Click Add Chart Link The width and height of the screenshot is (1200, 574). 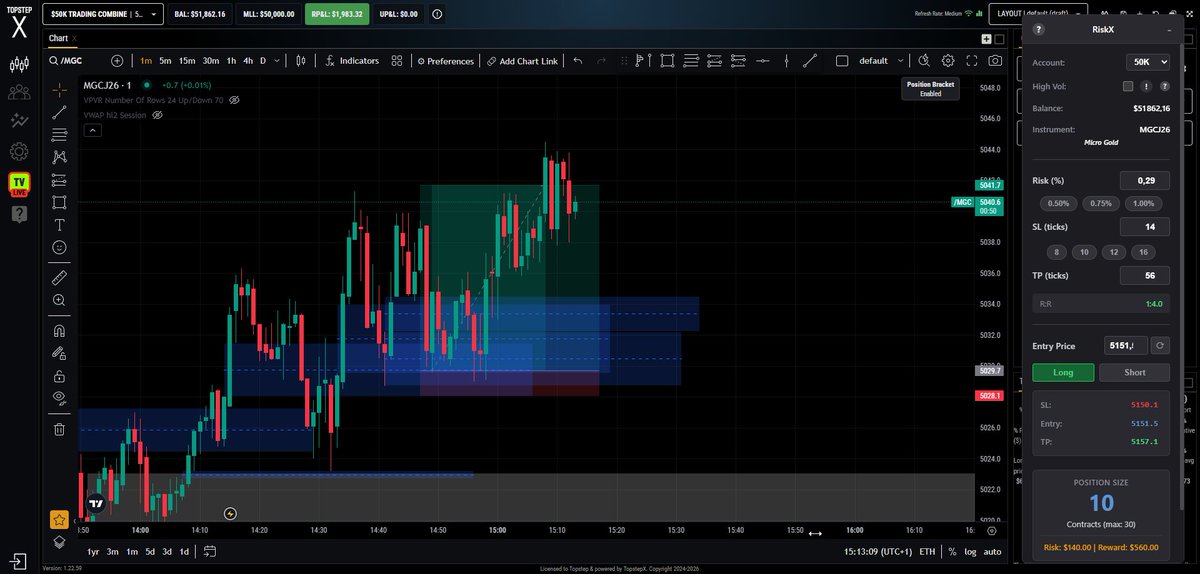(522, 61)
